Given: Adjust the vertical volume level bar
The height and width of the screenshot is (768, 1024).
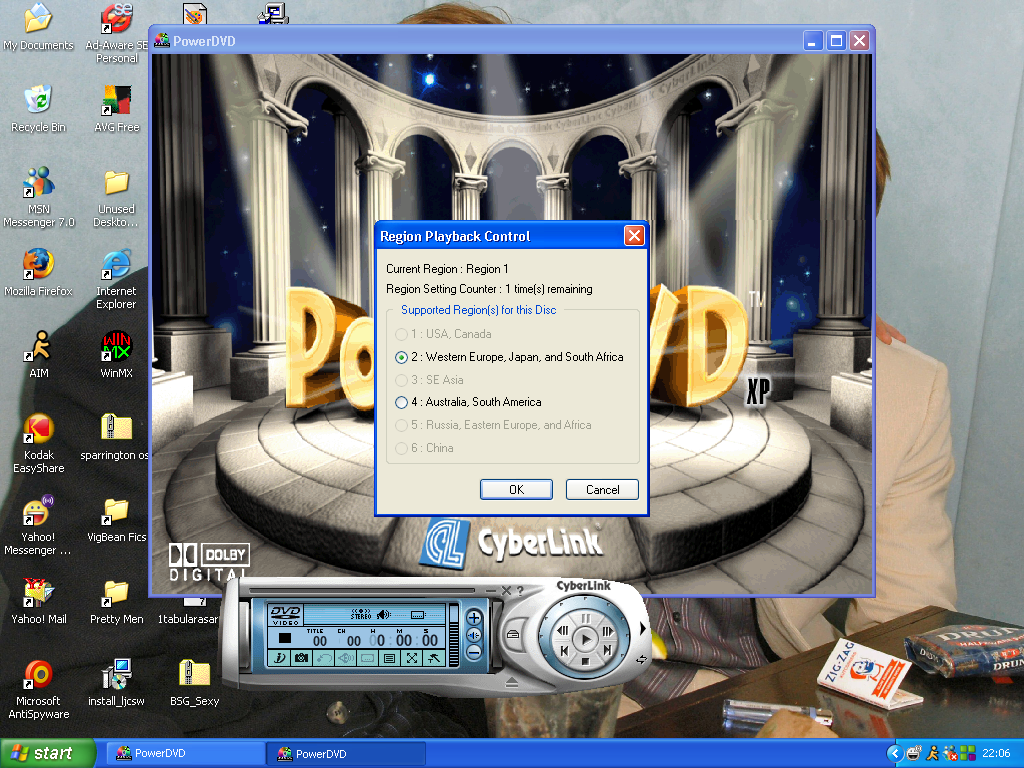Looking at the screenshot, I should pyautogui.click(x=454, y=635).
